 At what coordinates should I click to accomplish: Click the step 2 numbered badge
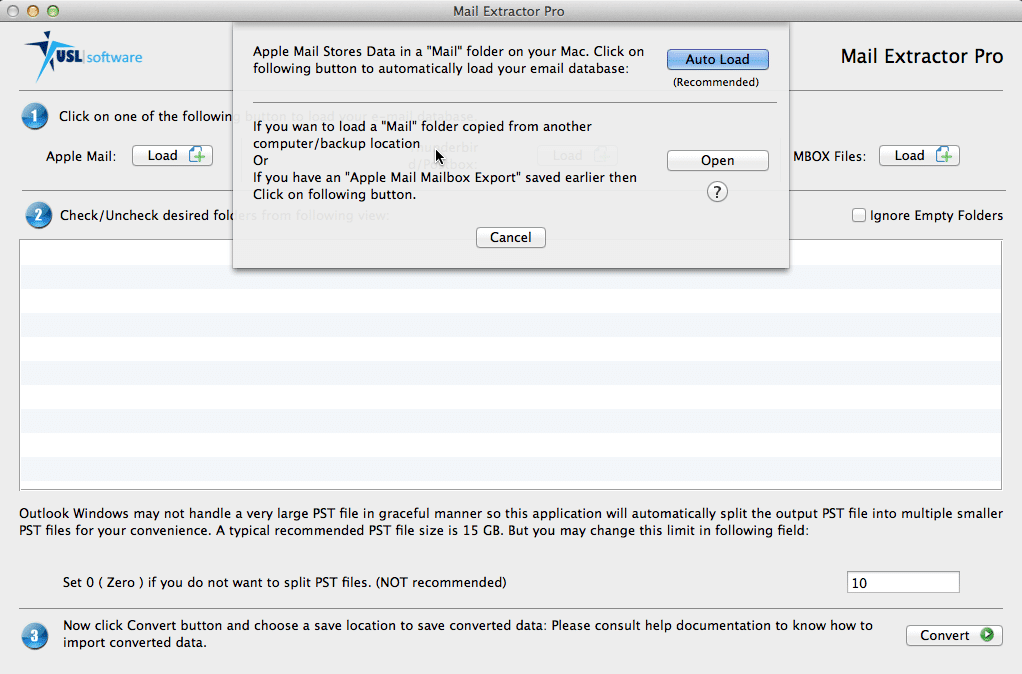point(37,215)
